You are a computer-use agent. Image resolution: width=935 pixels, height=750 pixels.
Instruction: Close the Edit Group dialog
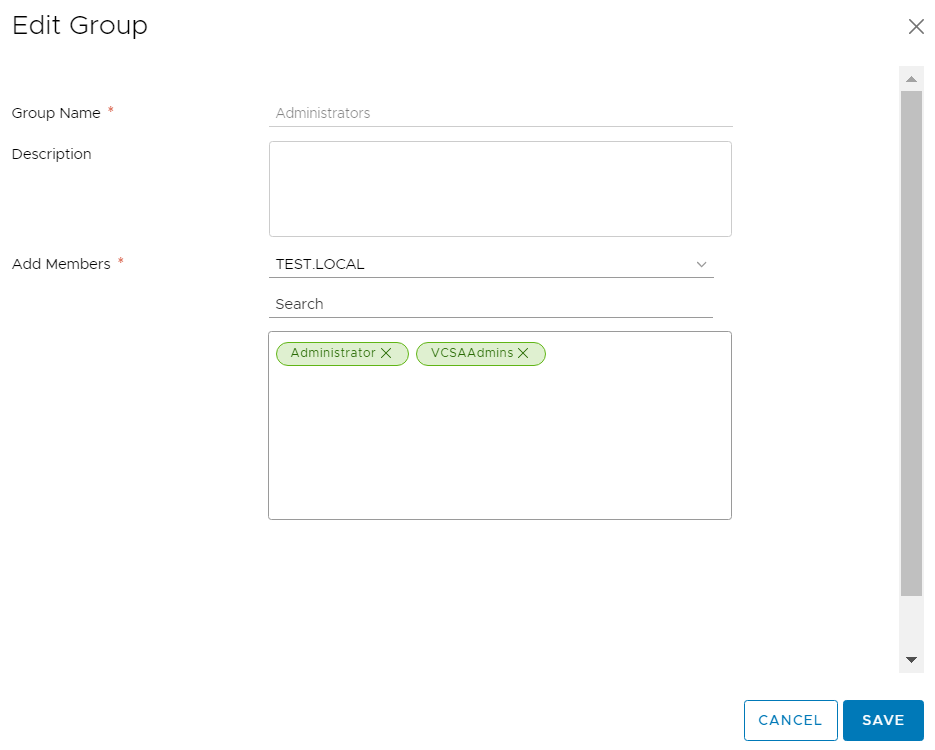pyautogui.click(x=916, y=26)
